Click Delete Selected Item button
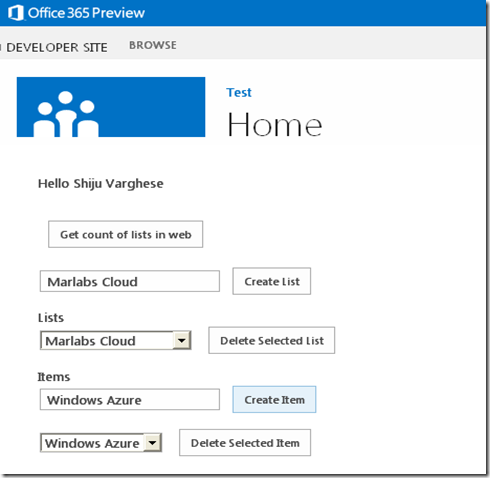Viewport: 490px width, 478px height. coord(245,443)
